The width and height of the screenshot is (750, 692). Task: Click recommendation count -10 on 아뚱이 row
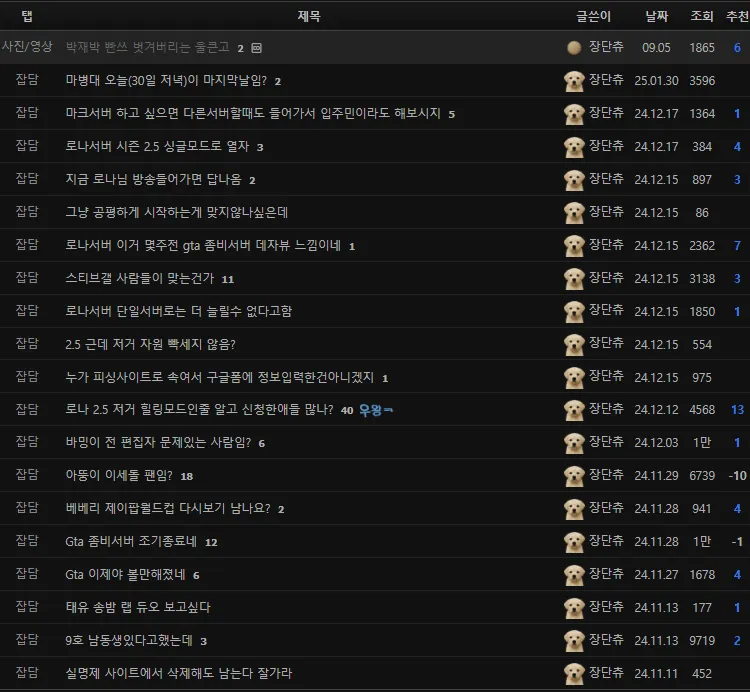tap(738, 476)
